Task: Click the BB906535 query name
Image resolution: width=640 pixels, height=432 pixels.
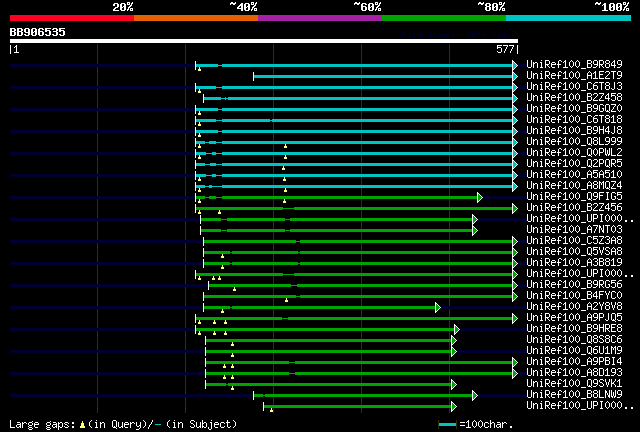Action: point(38,32)
